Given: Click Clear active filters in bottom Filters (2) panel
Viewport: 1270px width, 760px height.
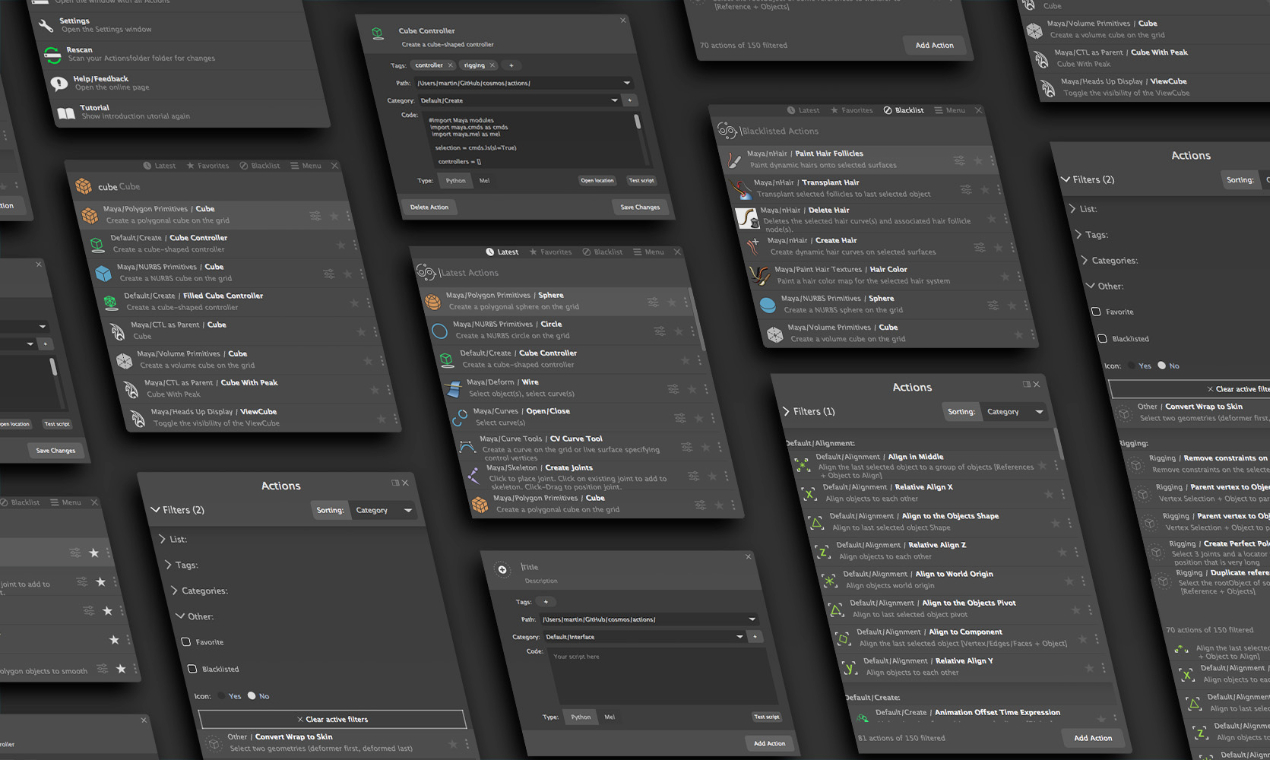Looking at the screenshot, I should pos(332,719).
